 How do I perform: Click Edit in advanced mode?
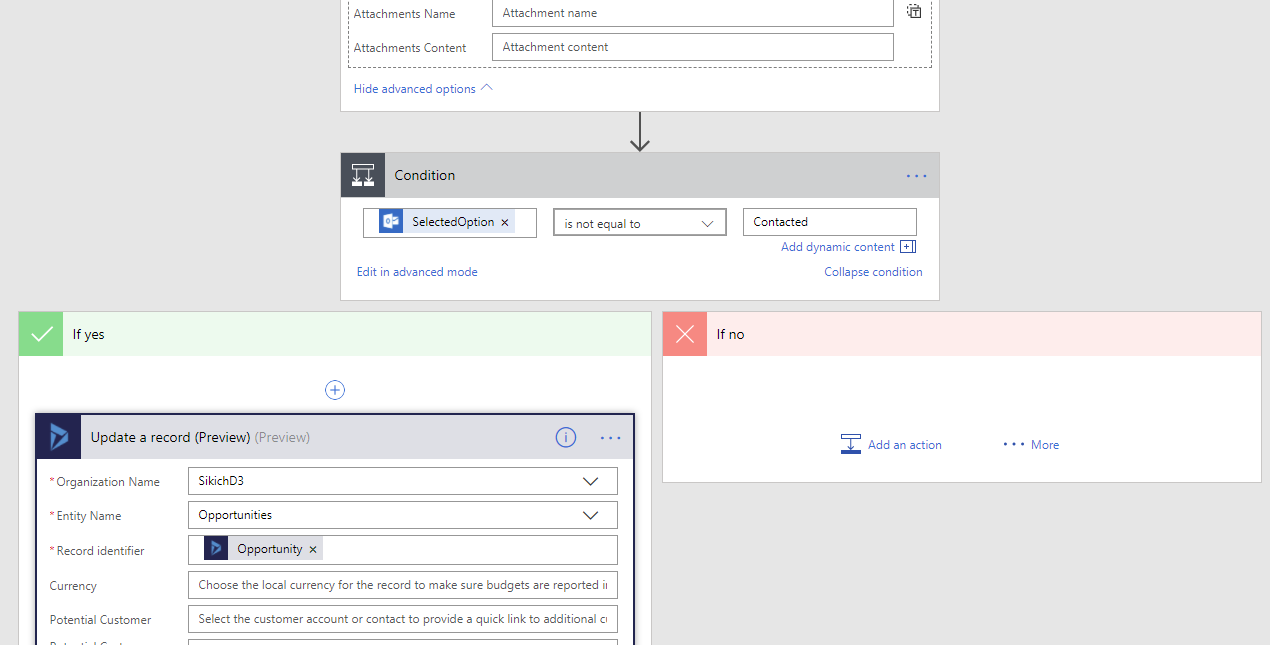point(416,271)
